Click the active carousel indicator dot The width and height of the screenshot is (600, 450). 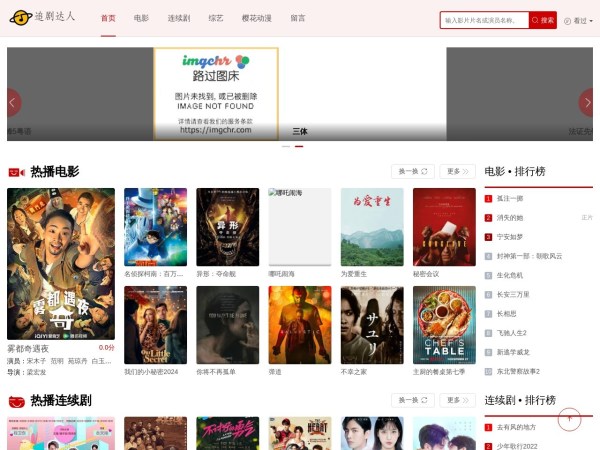tap(299, 146)
